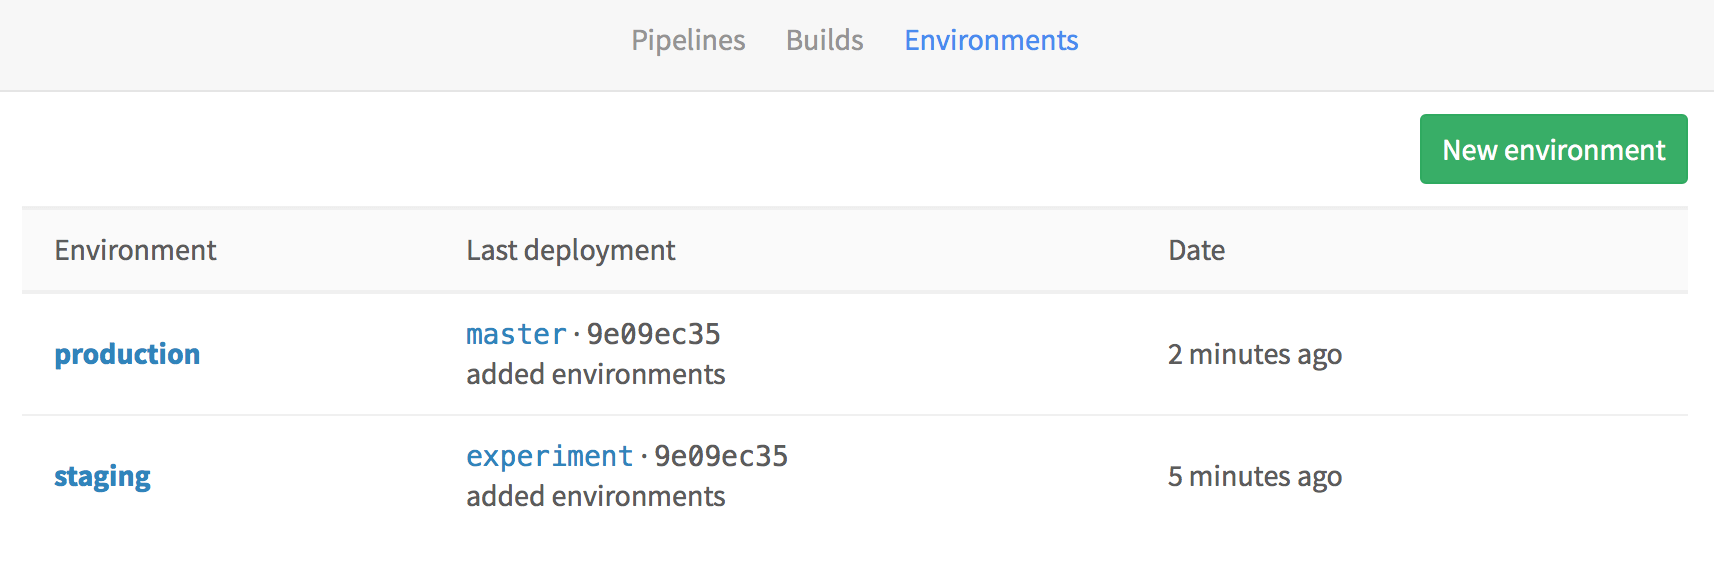
Task: Click the 5 minutes ago timestamp
Action: pos(1255,476)
